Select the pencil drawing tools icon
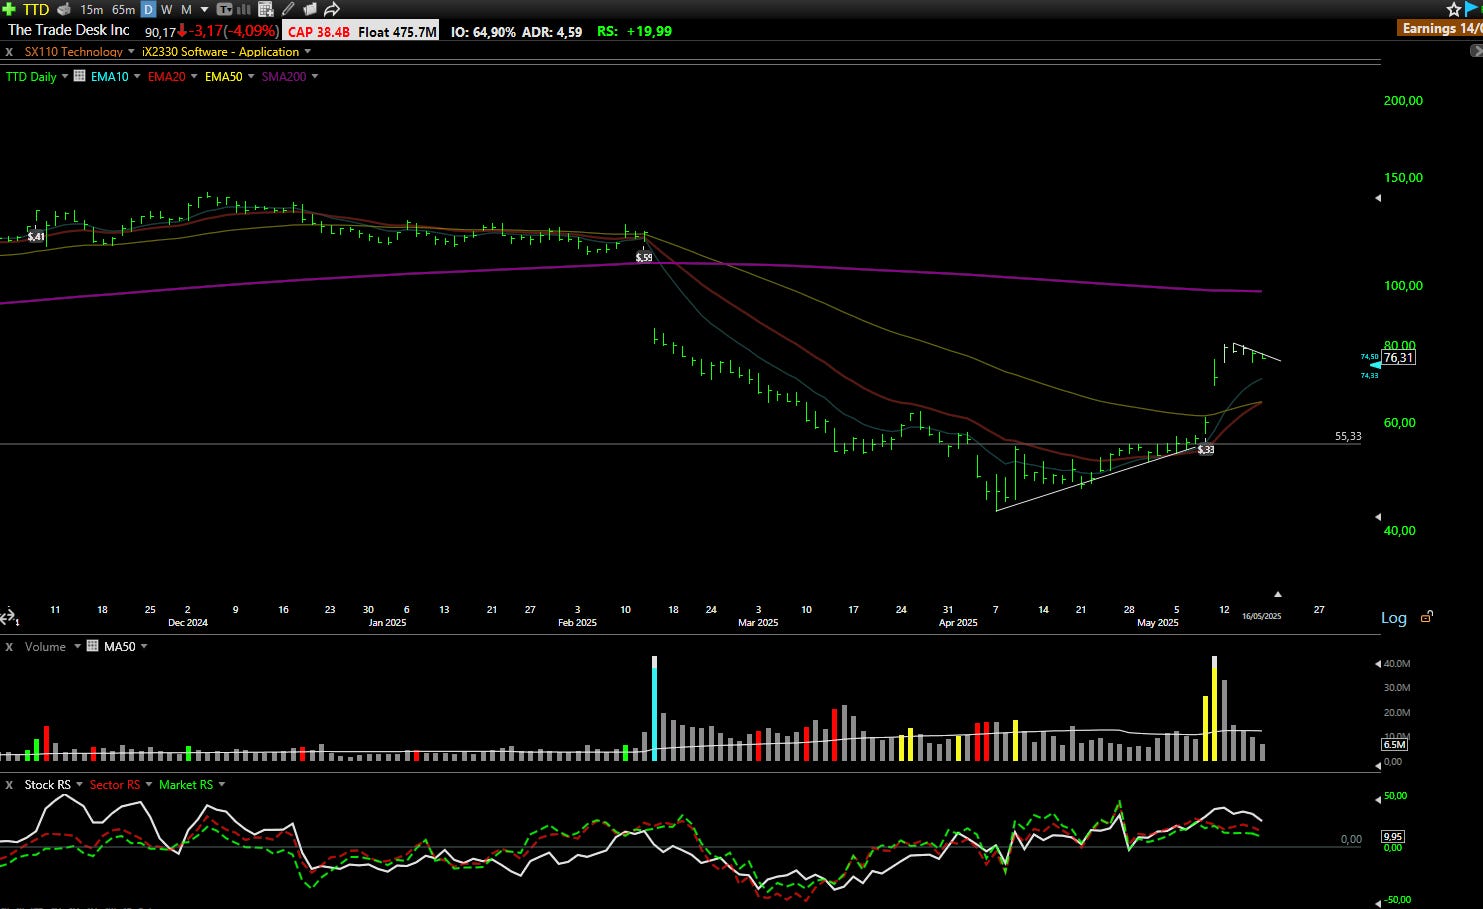Viewport: 1483px width, 909px height. (x=288, y=9)
